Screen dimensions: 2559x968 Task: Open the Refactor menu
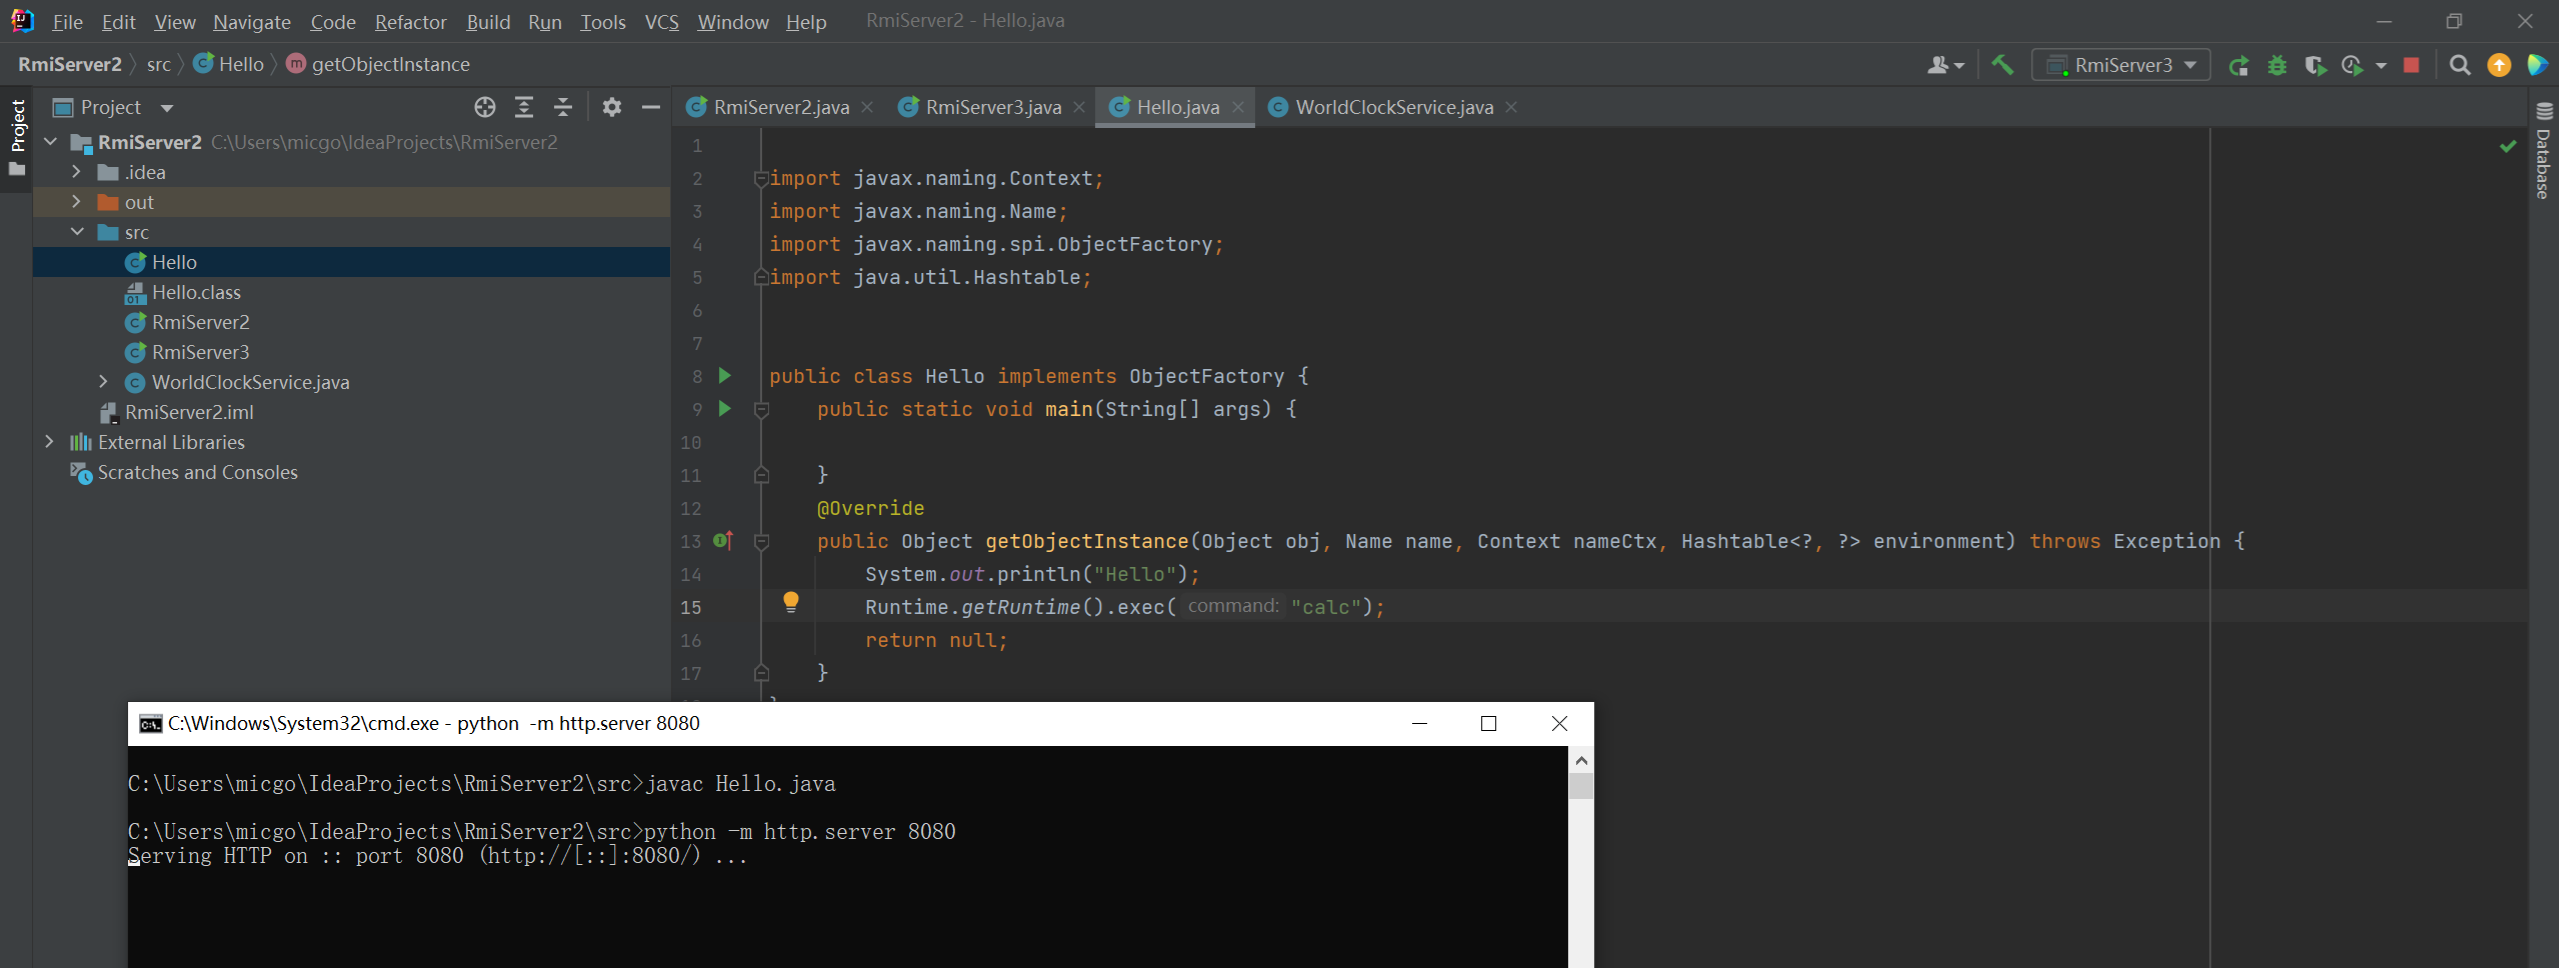pyautogui.click(x=411, y=22)
